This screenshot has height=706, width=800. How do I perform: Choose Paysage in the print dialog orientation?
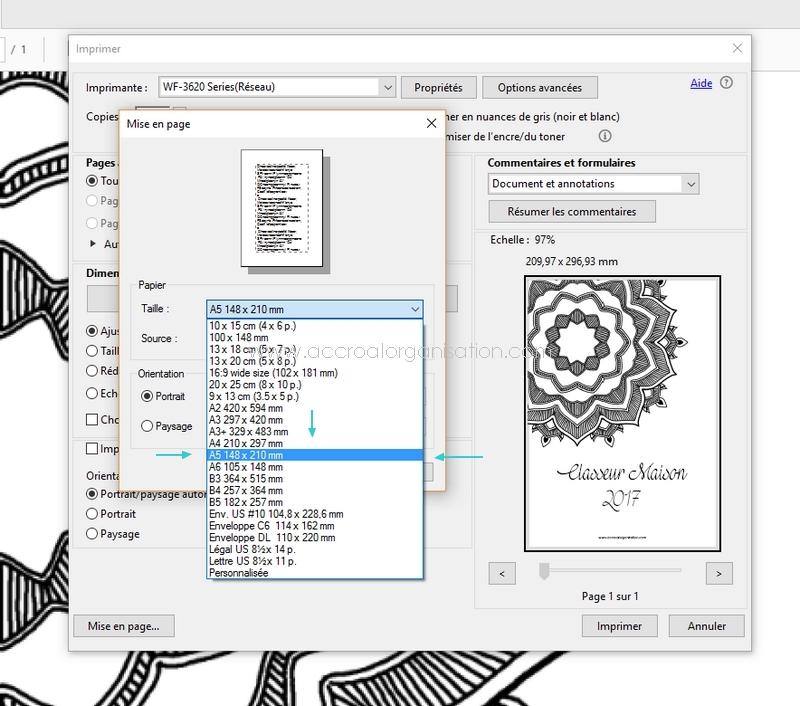(93, 534)
